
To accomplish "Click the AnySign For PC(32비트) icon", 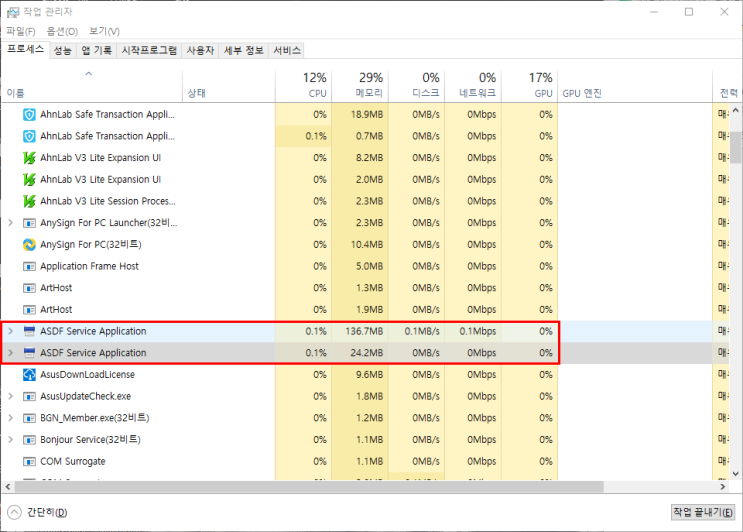I will (29, 244).
